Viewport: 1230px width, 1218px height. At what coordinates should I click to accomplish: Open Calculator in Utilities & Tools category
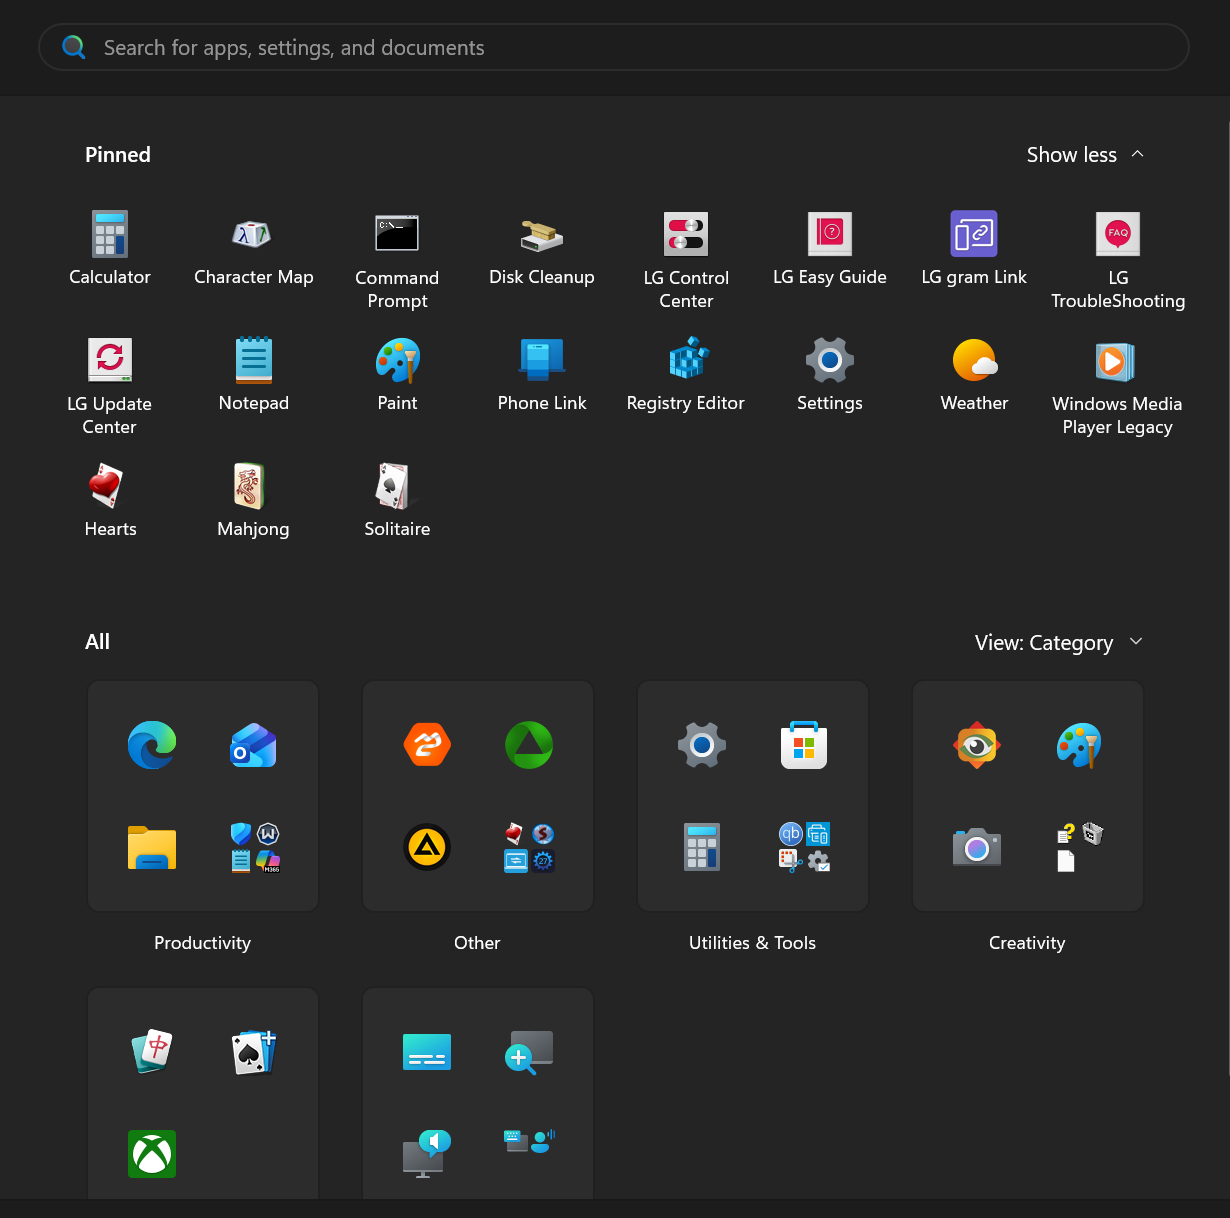[702, 847]
